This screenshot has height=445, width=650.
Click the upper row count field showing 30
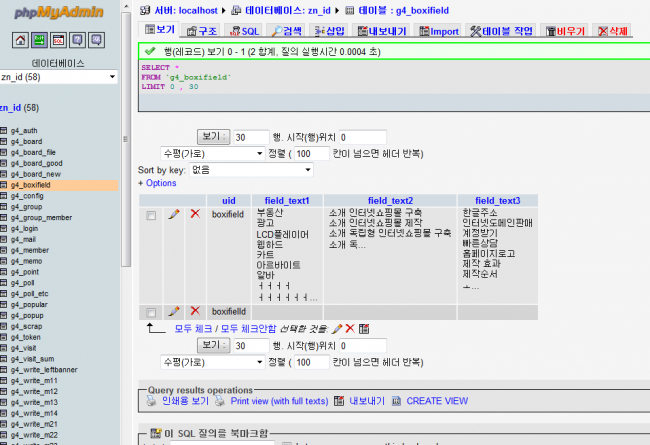(x=252, y=137)
